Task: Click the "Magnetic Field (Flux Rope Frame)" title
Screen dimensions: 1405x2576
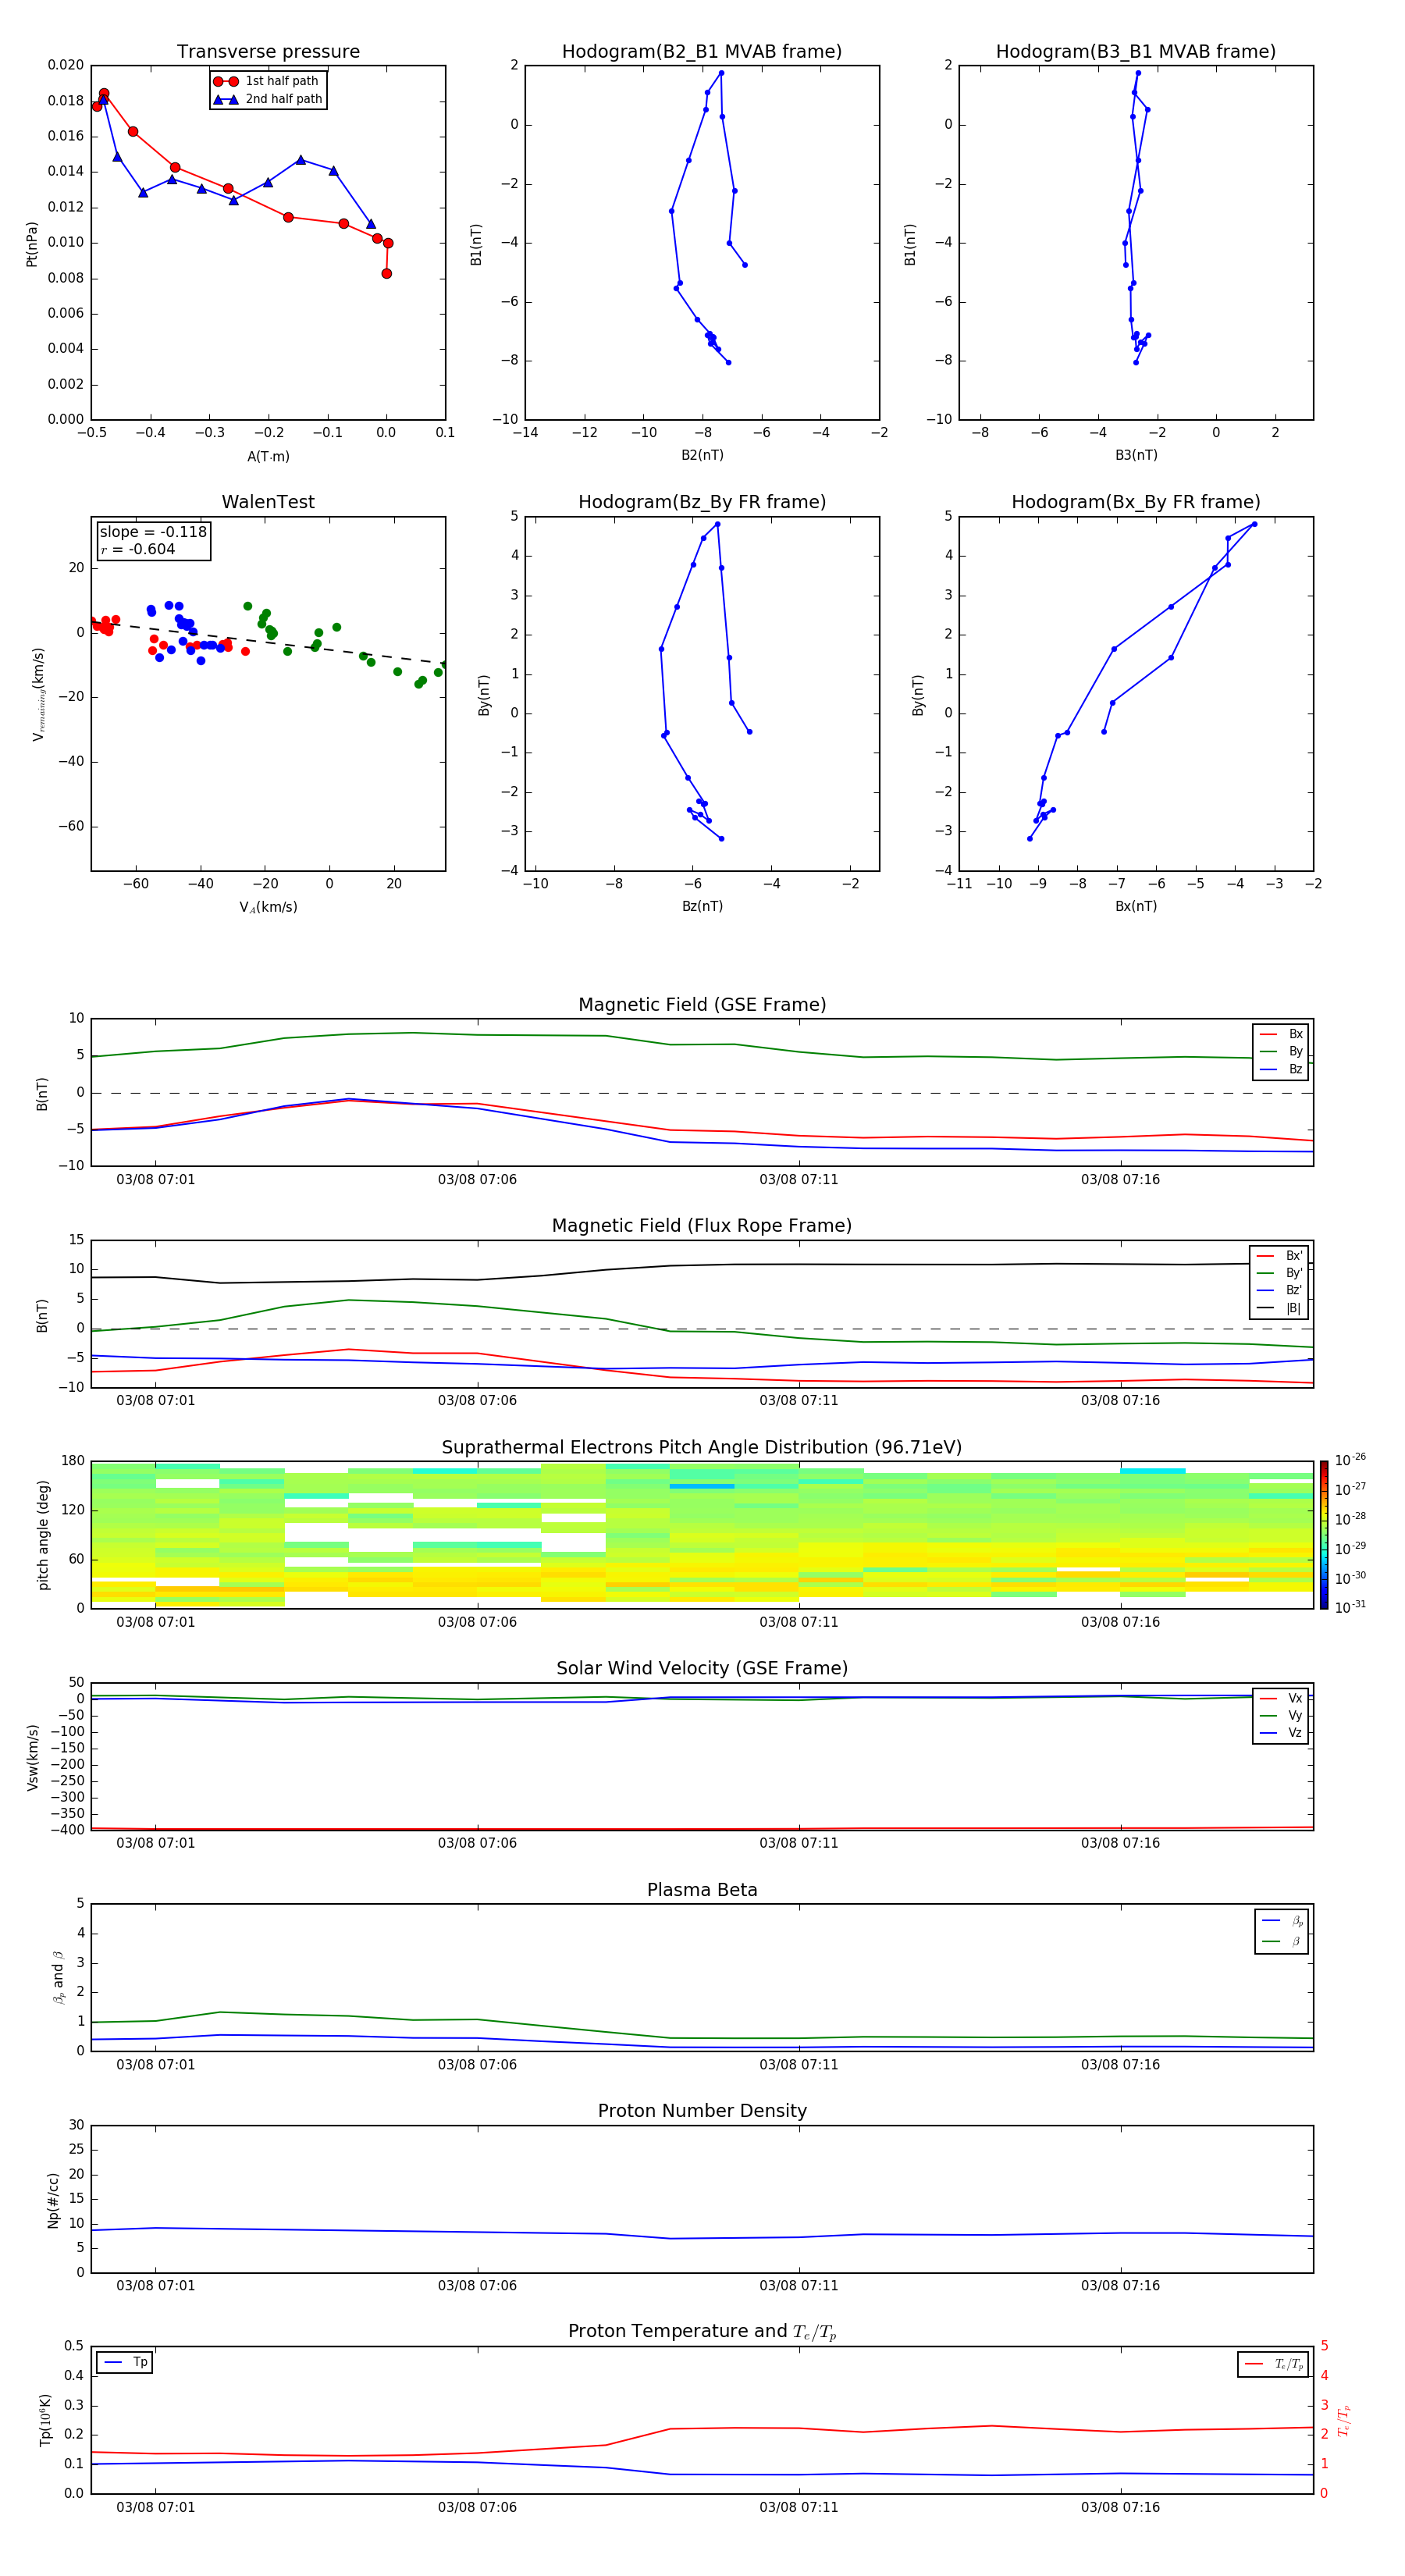Action: point(702,1226)
